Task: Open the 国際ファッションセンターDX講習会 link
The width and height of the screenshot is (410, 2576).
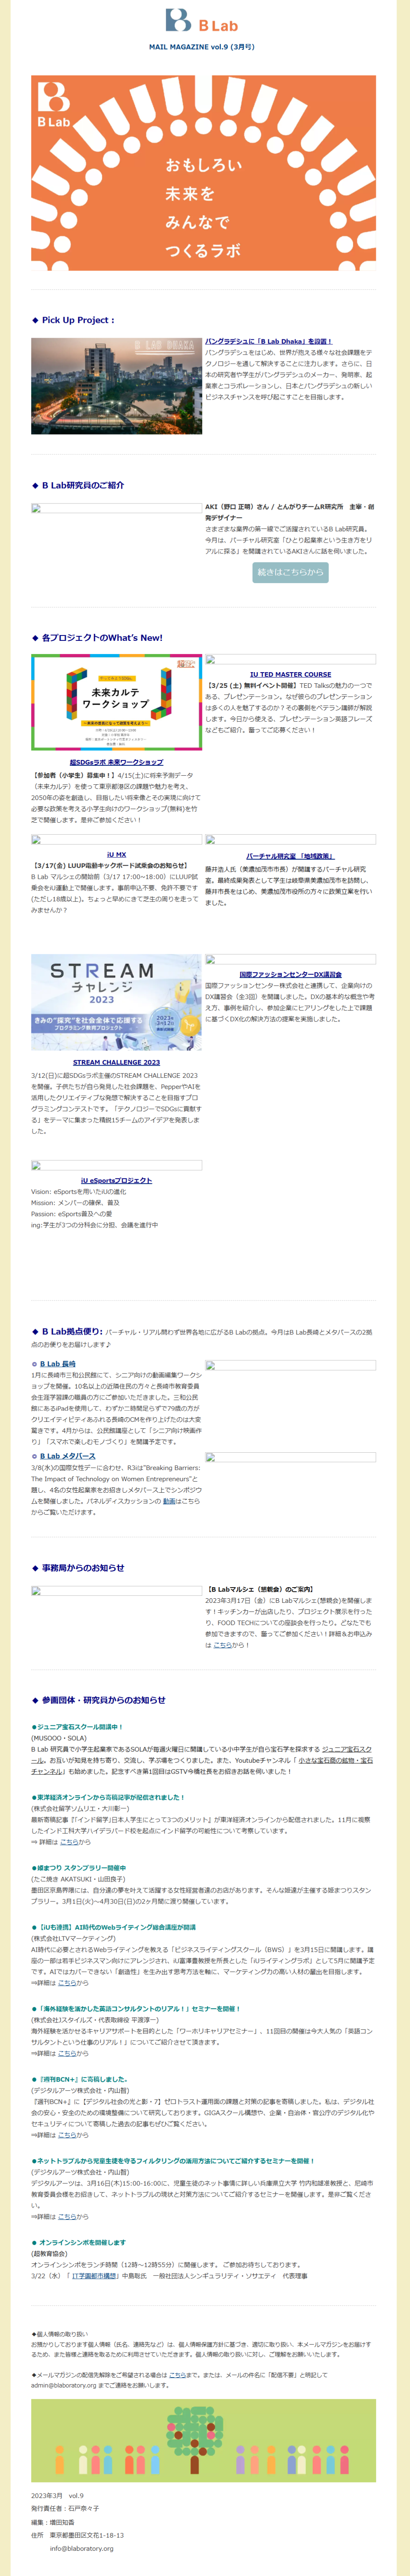Action: pyautogui.click(x=290, y=975)
